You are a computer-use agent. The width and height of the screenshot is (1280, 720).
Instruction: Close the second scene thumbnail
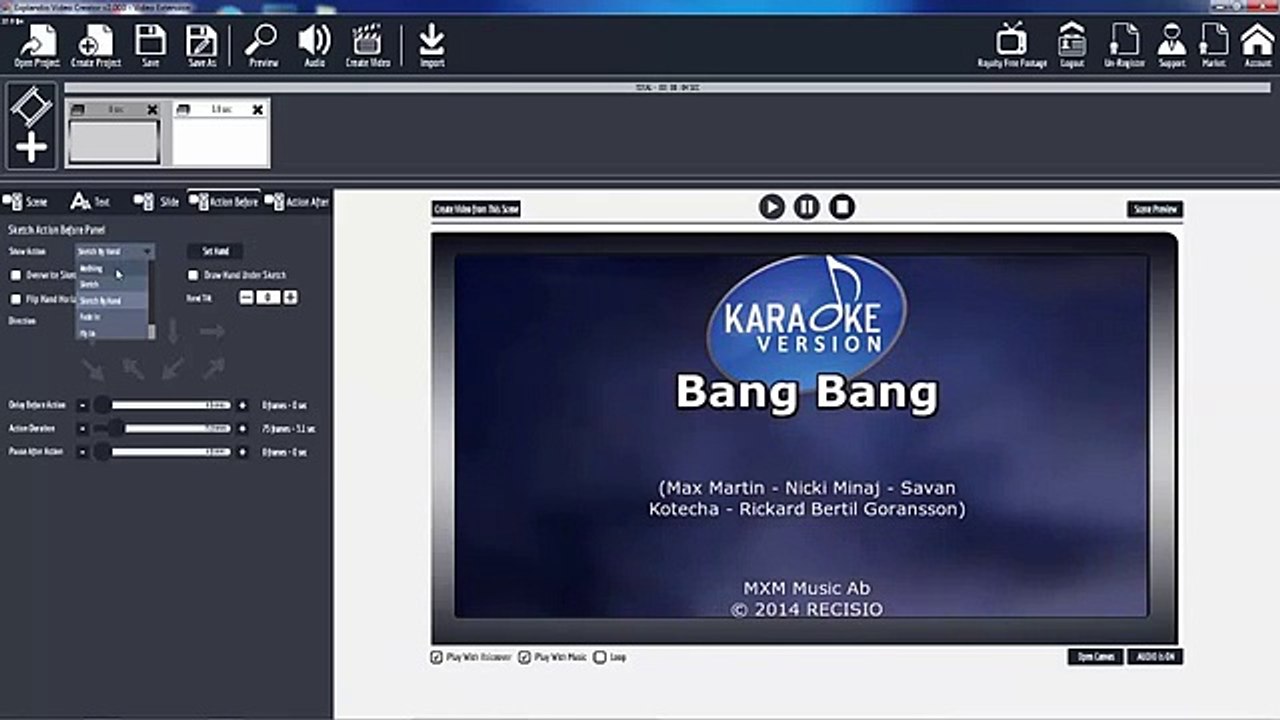(257, 110)
